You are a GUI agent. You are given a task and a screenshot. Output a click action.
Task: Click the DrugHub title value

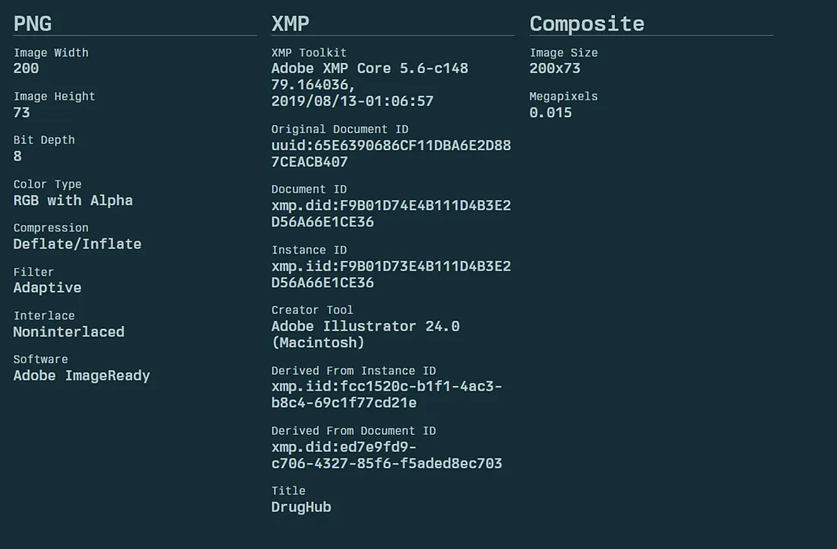pyautogui.click(x=301, y=507)
